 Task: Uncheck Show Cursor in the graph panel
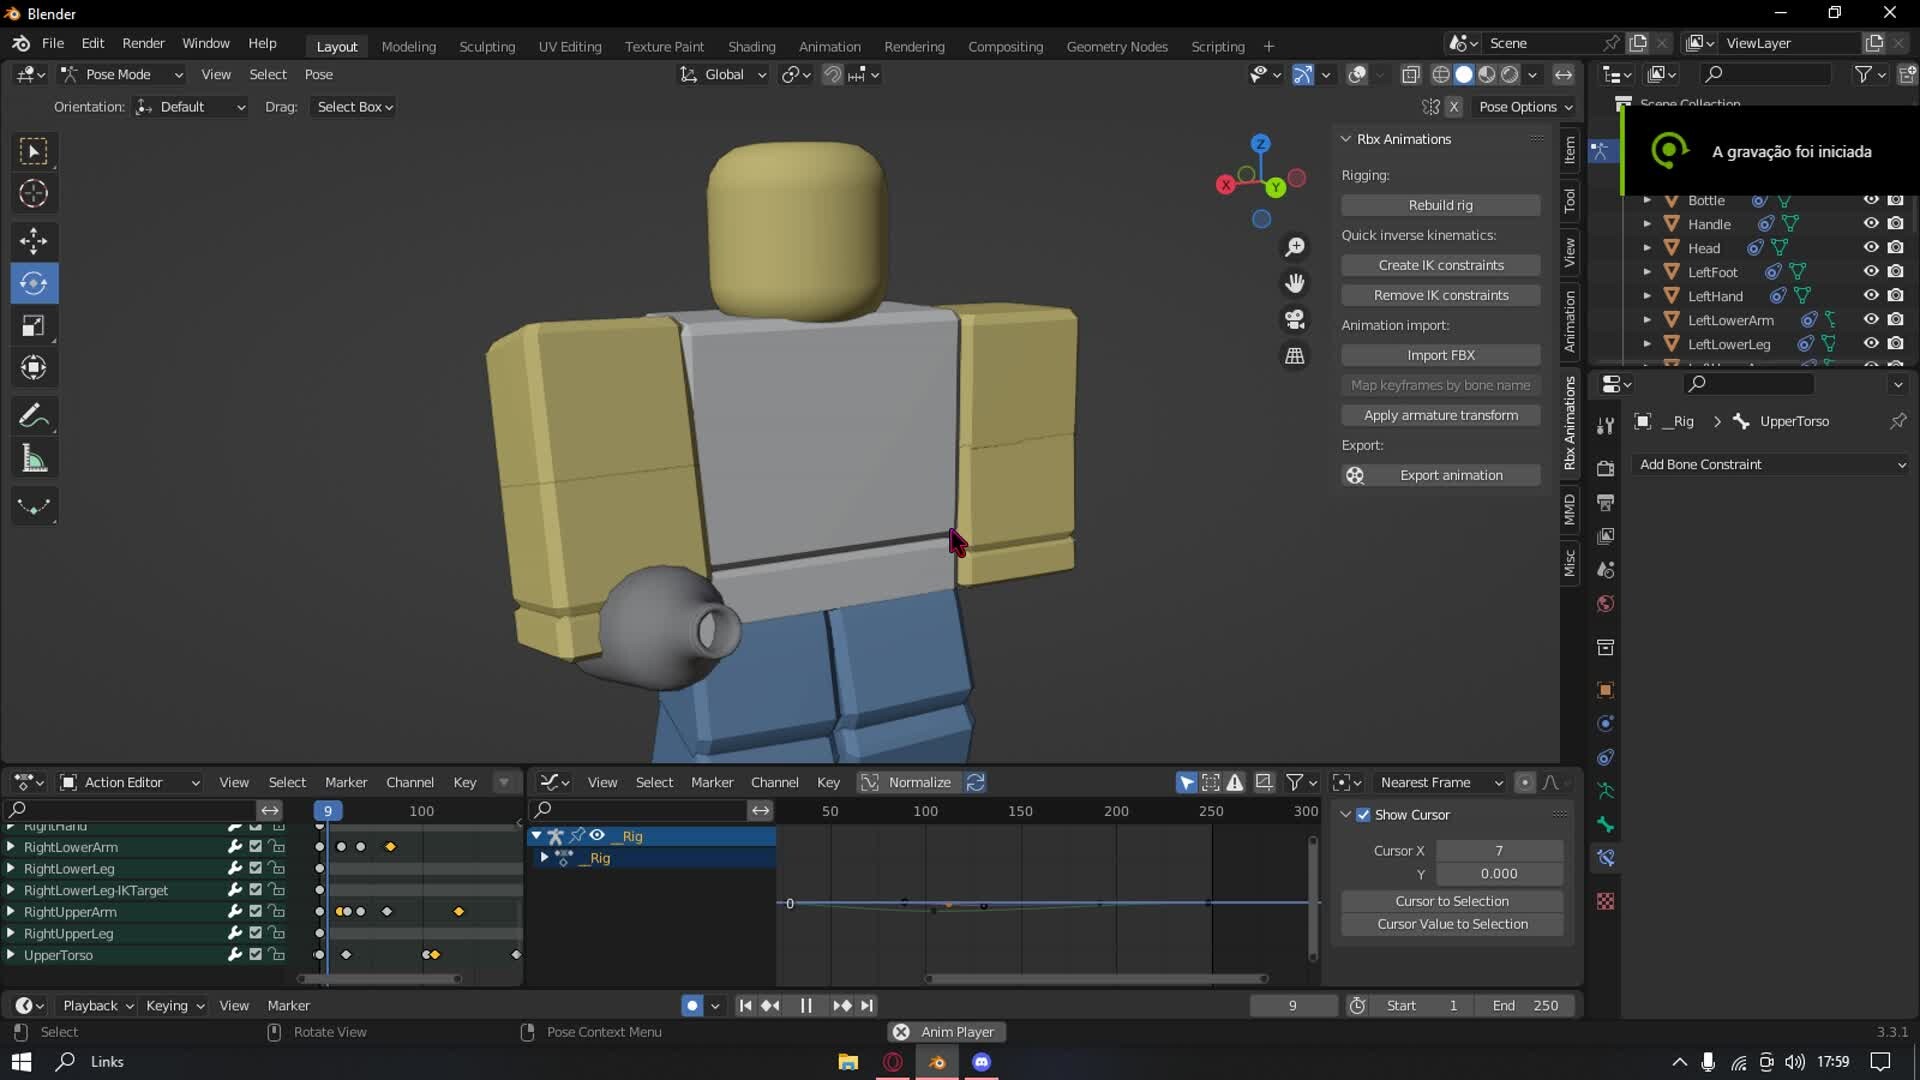pyautogui.click(x=1364, y=814)
